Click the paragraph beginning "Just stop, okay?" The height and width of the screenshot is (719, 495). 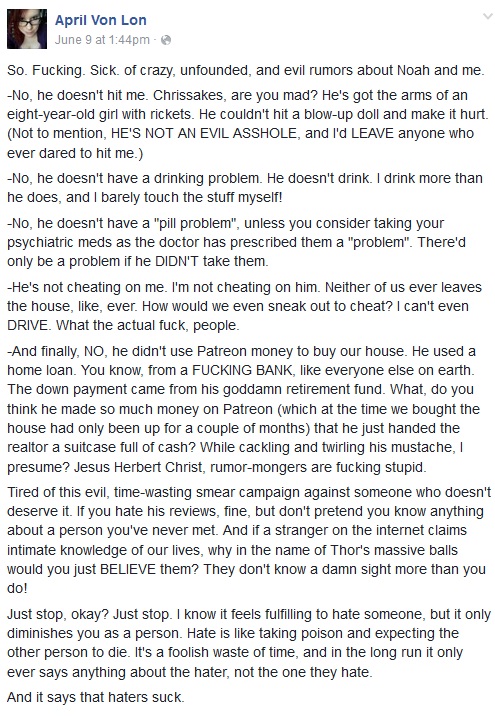coord(249,643)
